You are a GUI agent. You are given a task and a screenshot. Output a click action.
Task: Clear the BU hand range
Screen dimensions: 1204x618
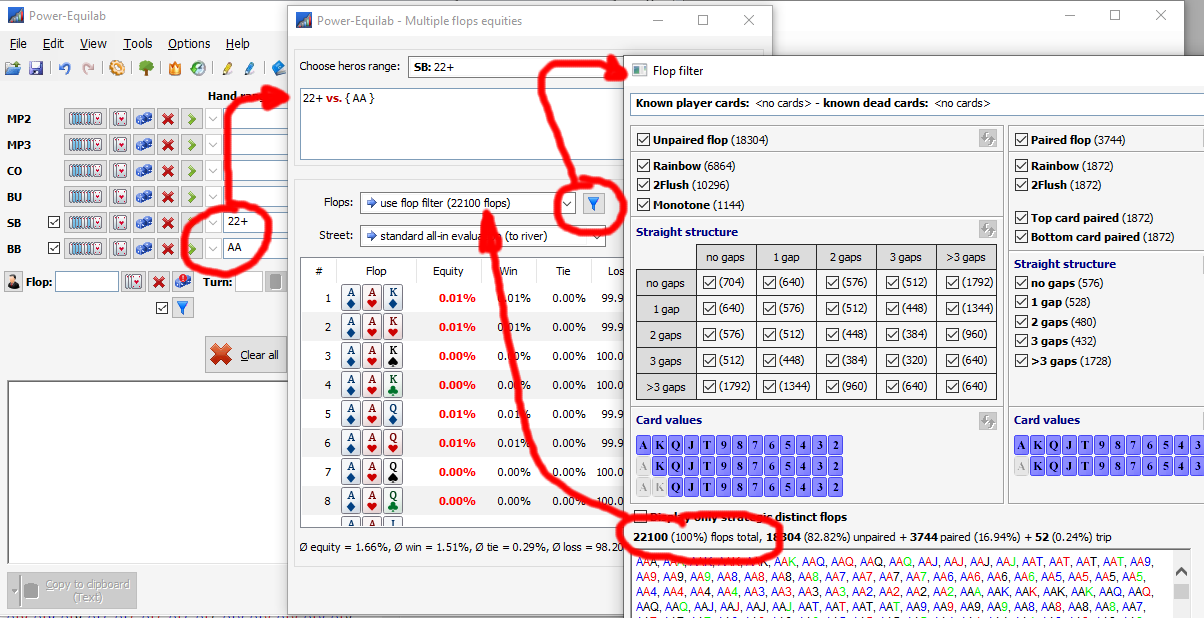click(168, 196)
